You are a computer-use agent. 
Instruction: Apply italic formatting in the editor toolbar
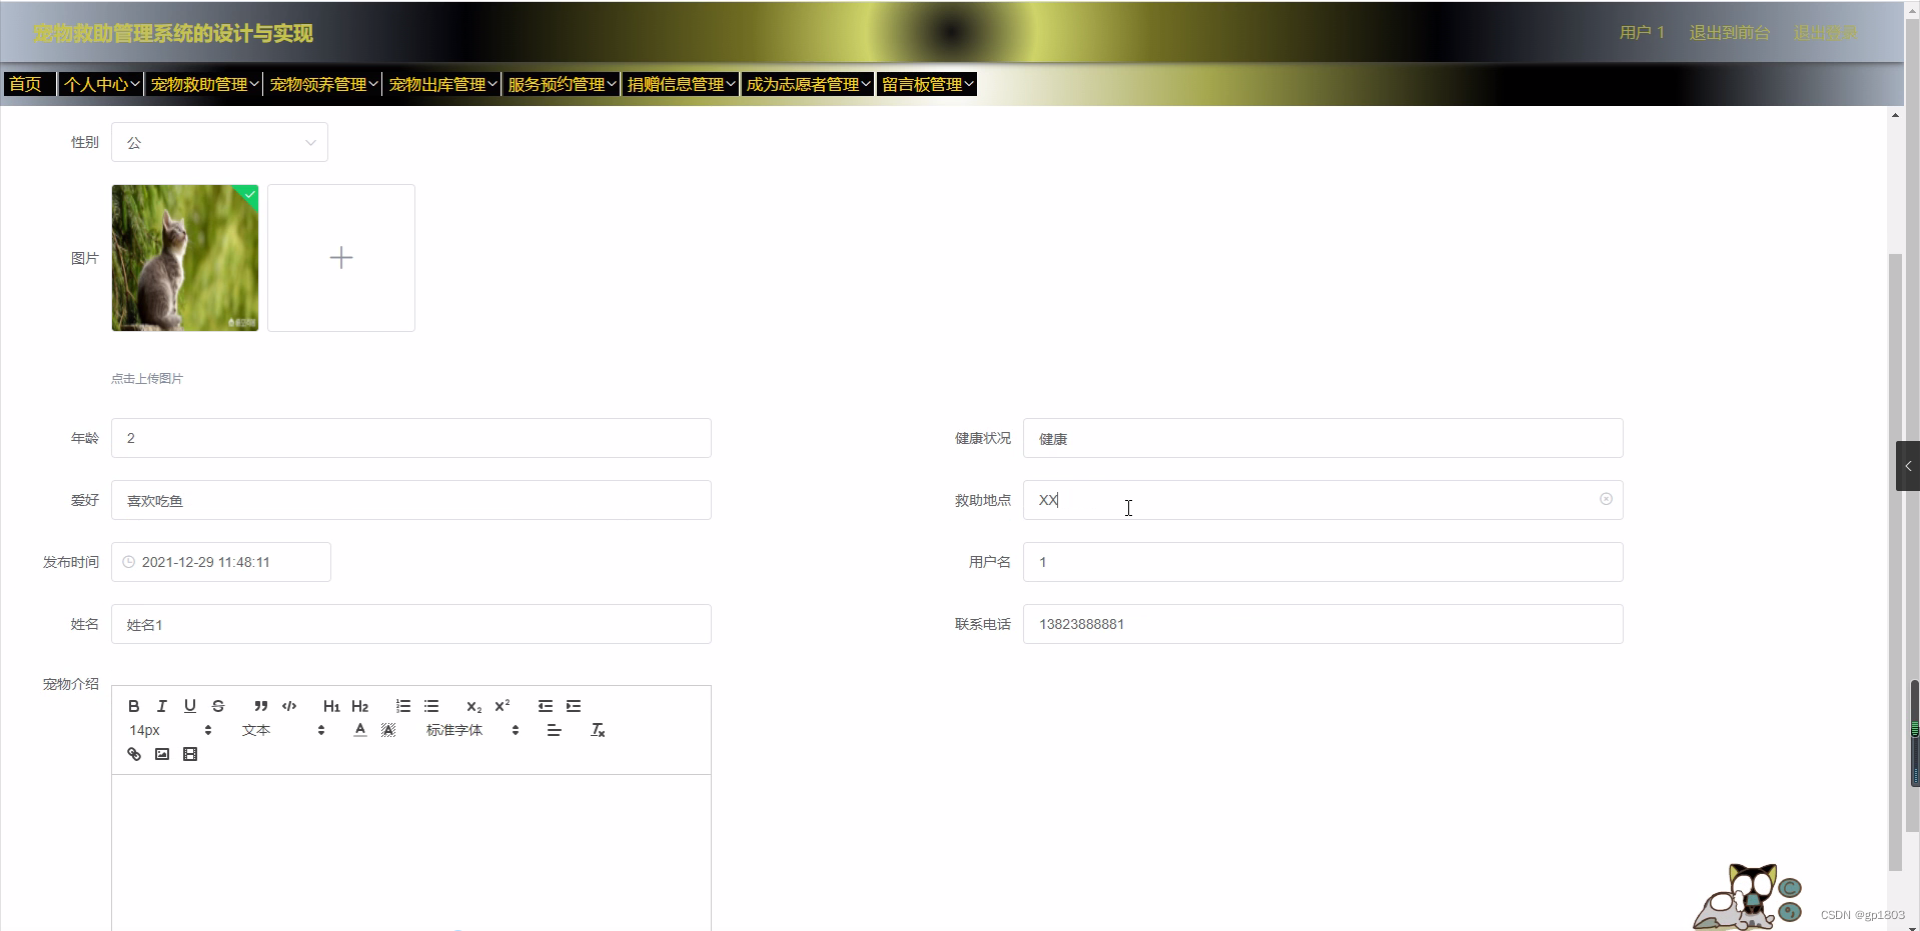click(161, 706)
